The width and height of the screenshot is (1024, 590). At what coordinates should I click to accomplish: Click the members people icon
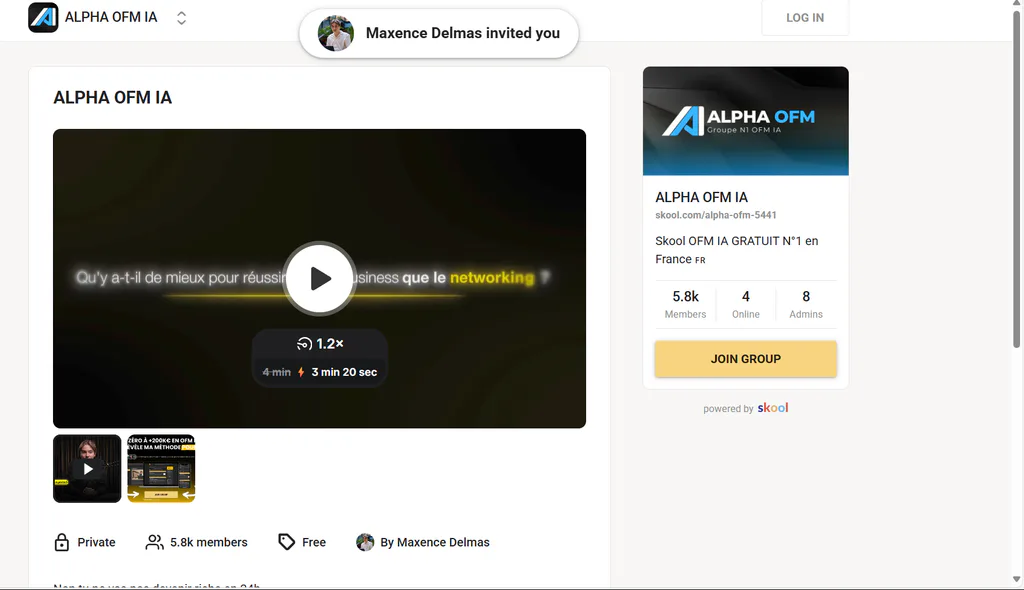(x=154, y=542)
